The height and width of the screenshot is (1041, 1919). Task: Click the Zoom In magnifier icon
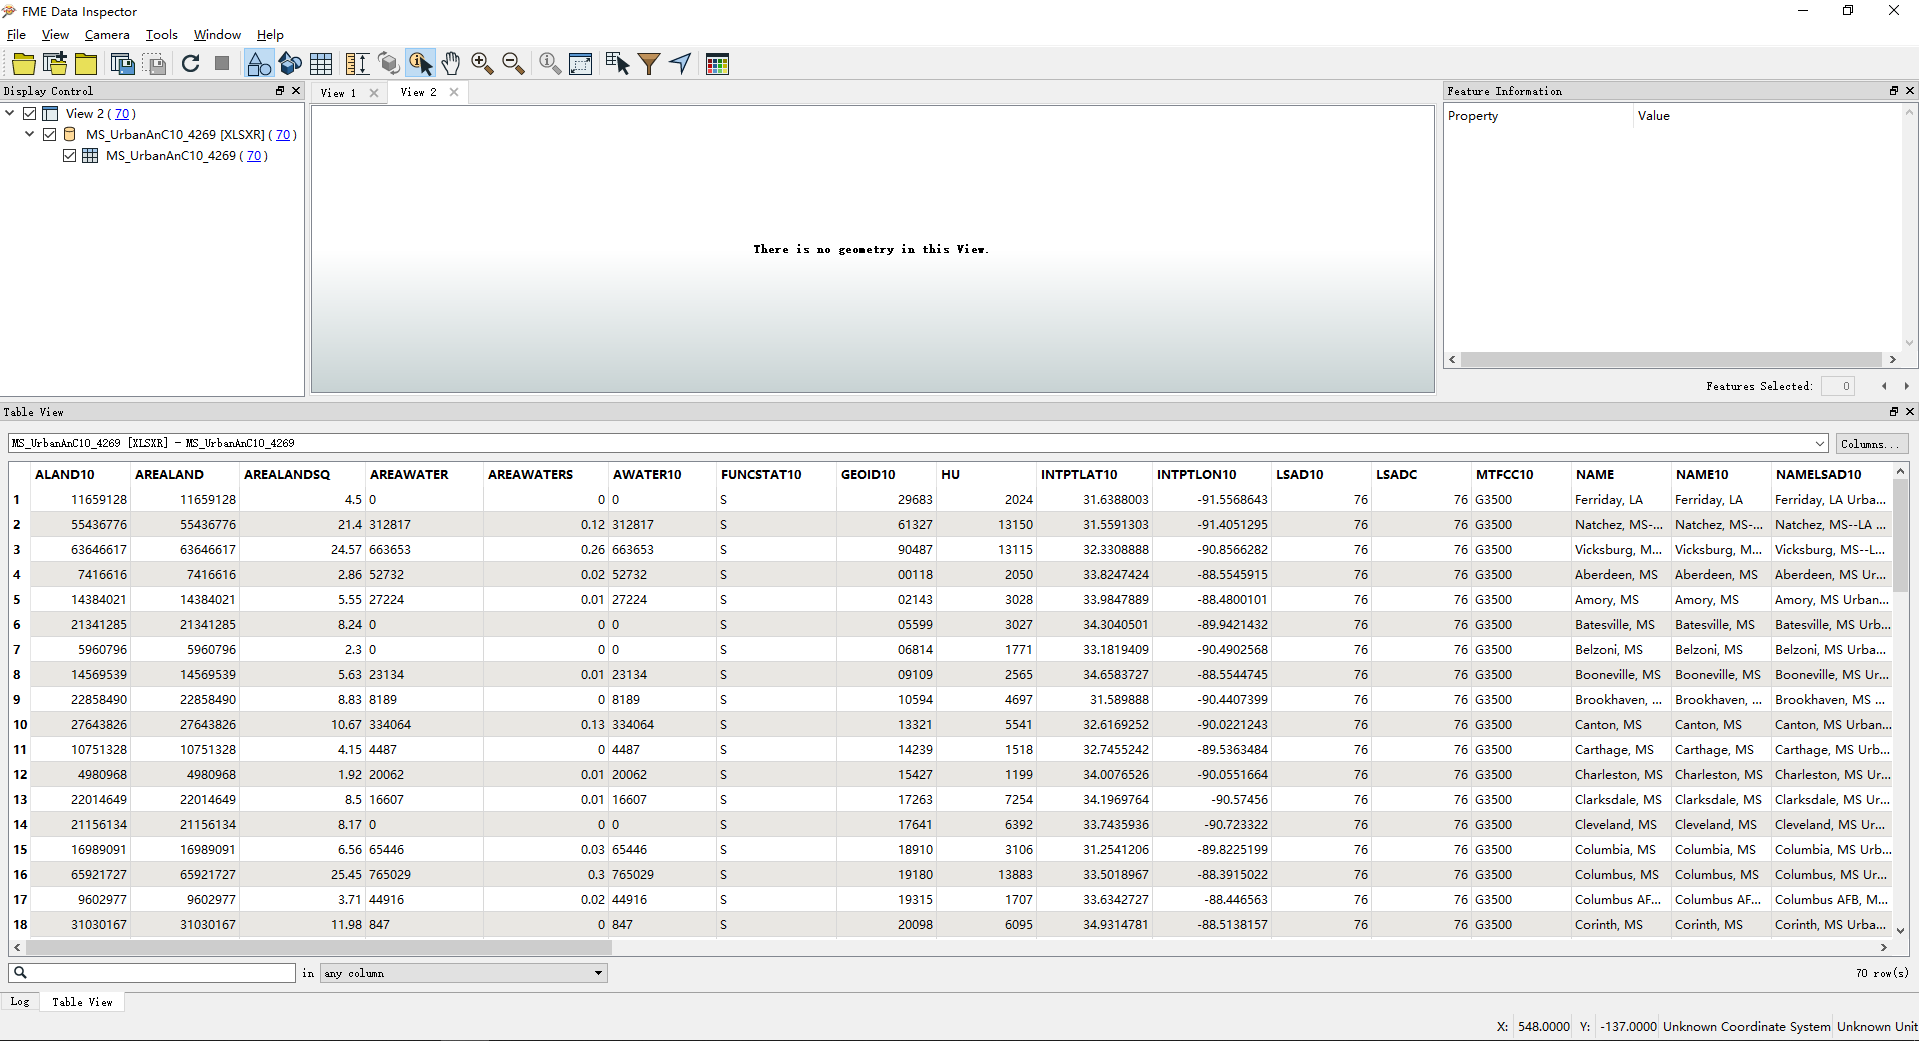coord(482,64)
